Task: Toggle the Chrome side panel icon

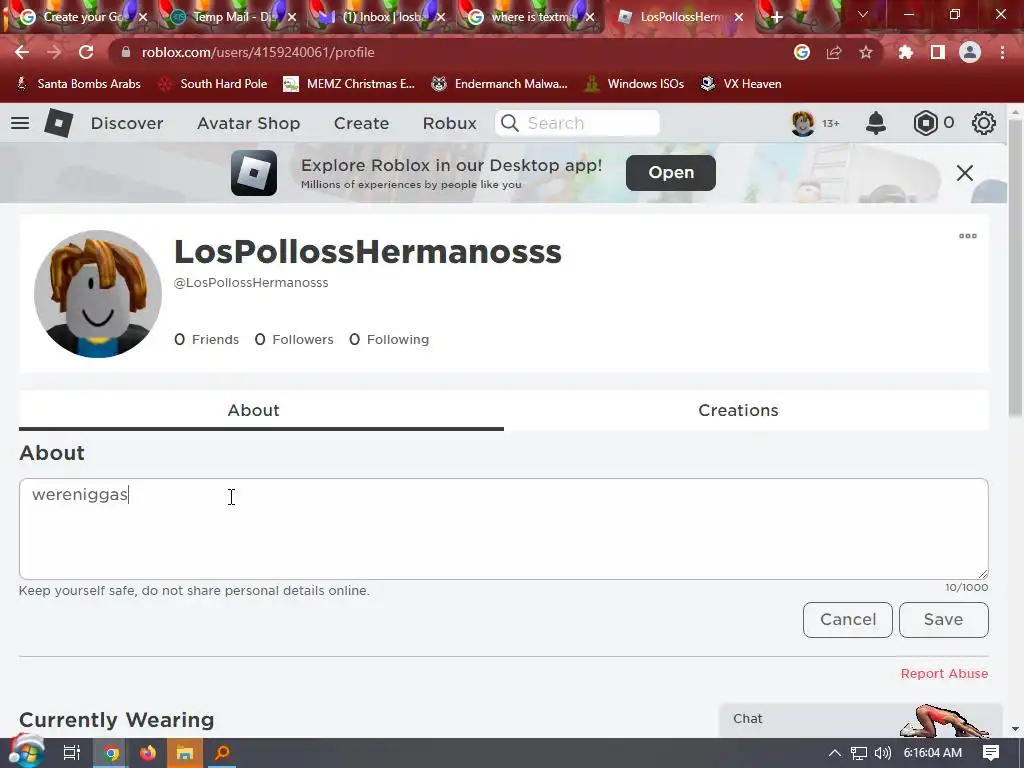Action: [938, 52]
